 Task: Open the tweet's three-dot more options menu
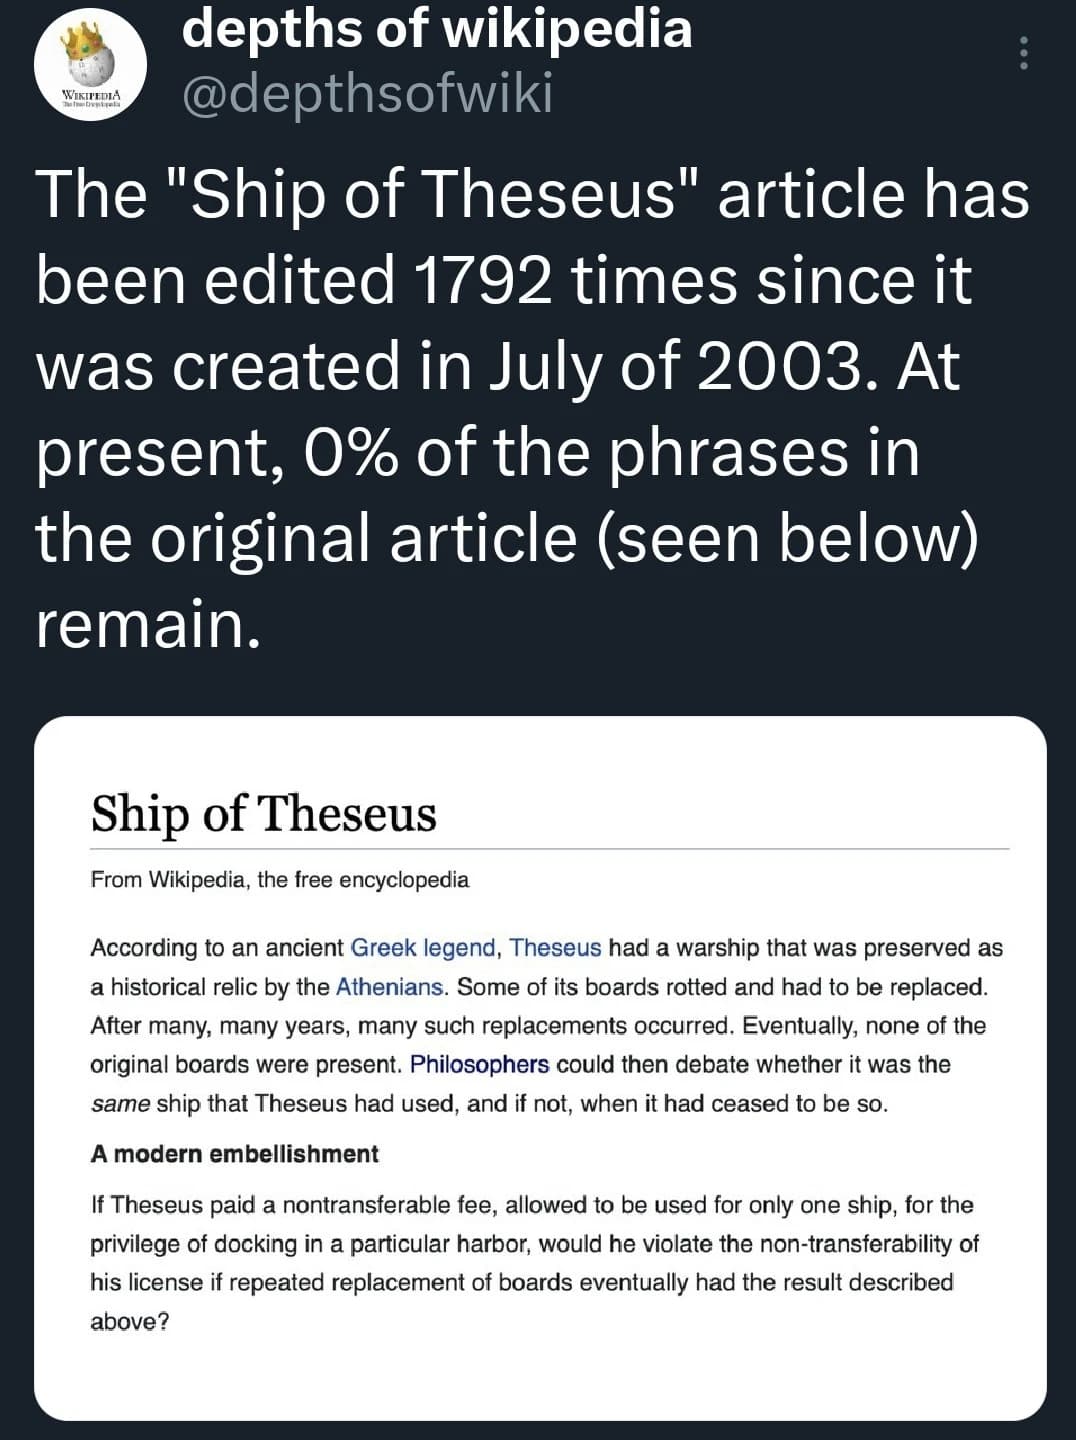coord(1023,52)
